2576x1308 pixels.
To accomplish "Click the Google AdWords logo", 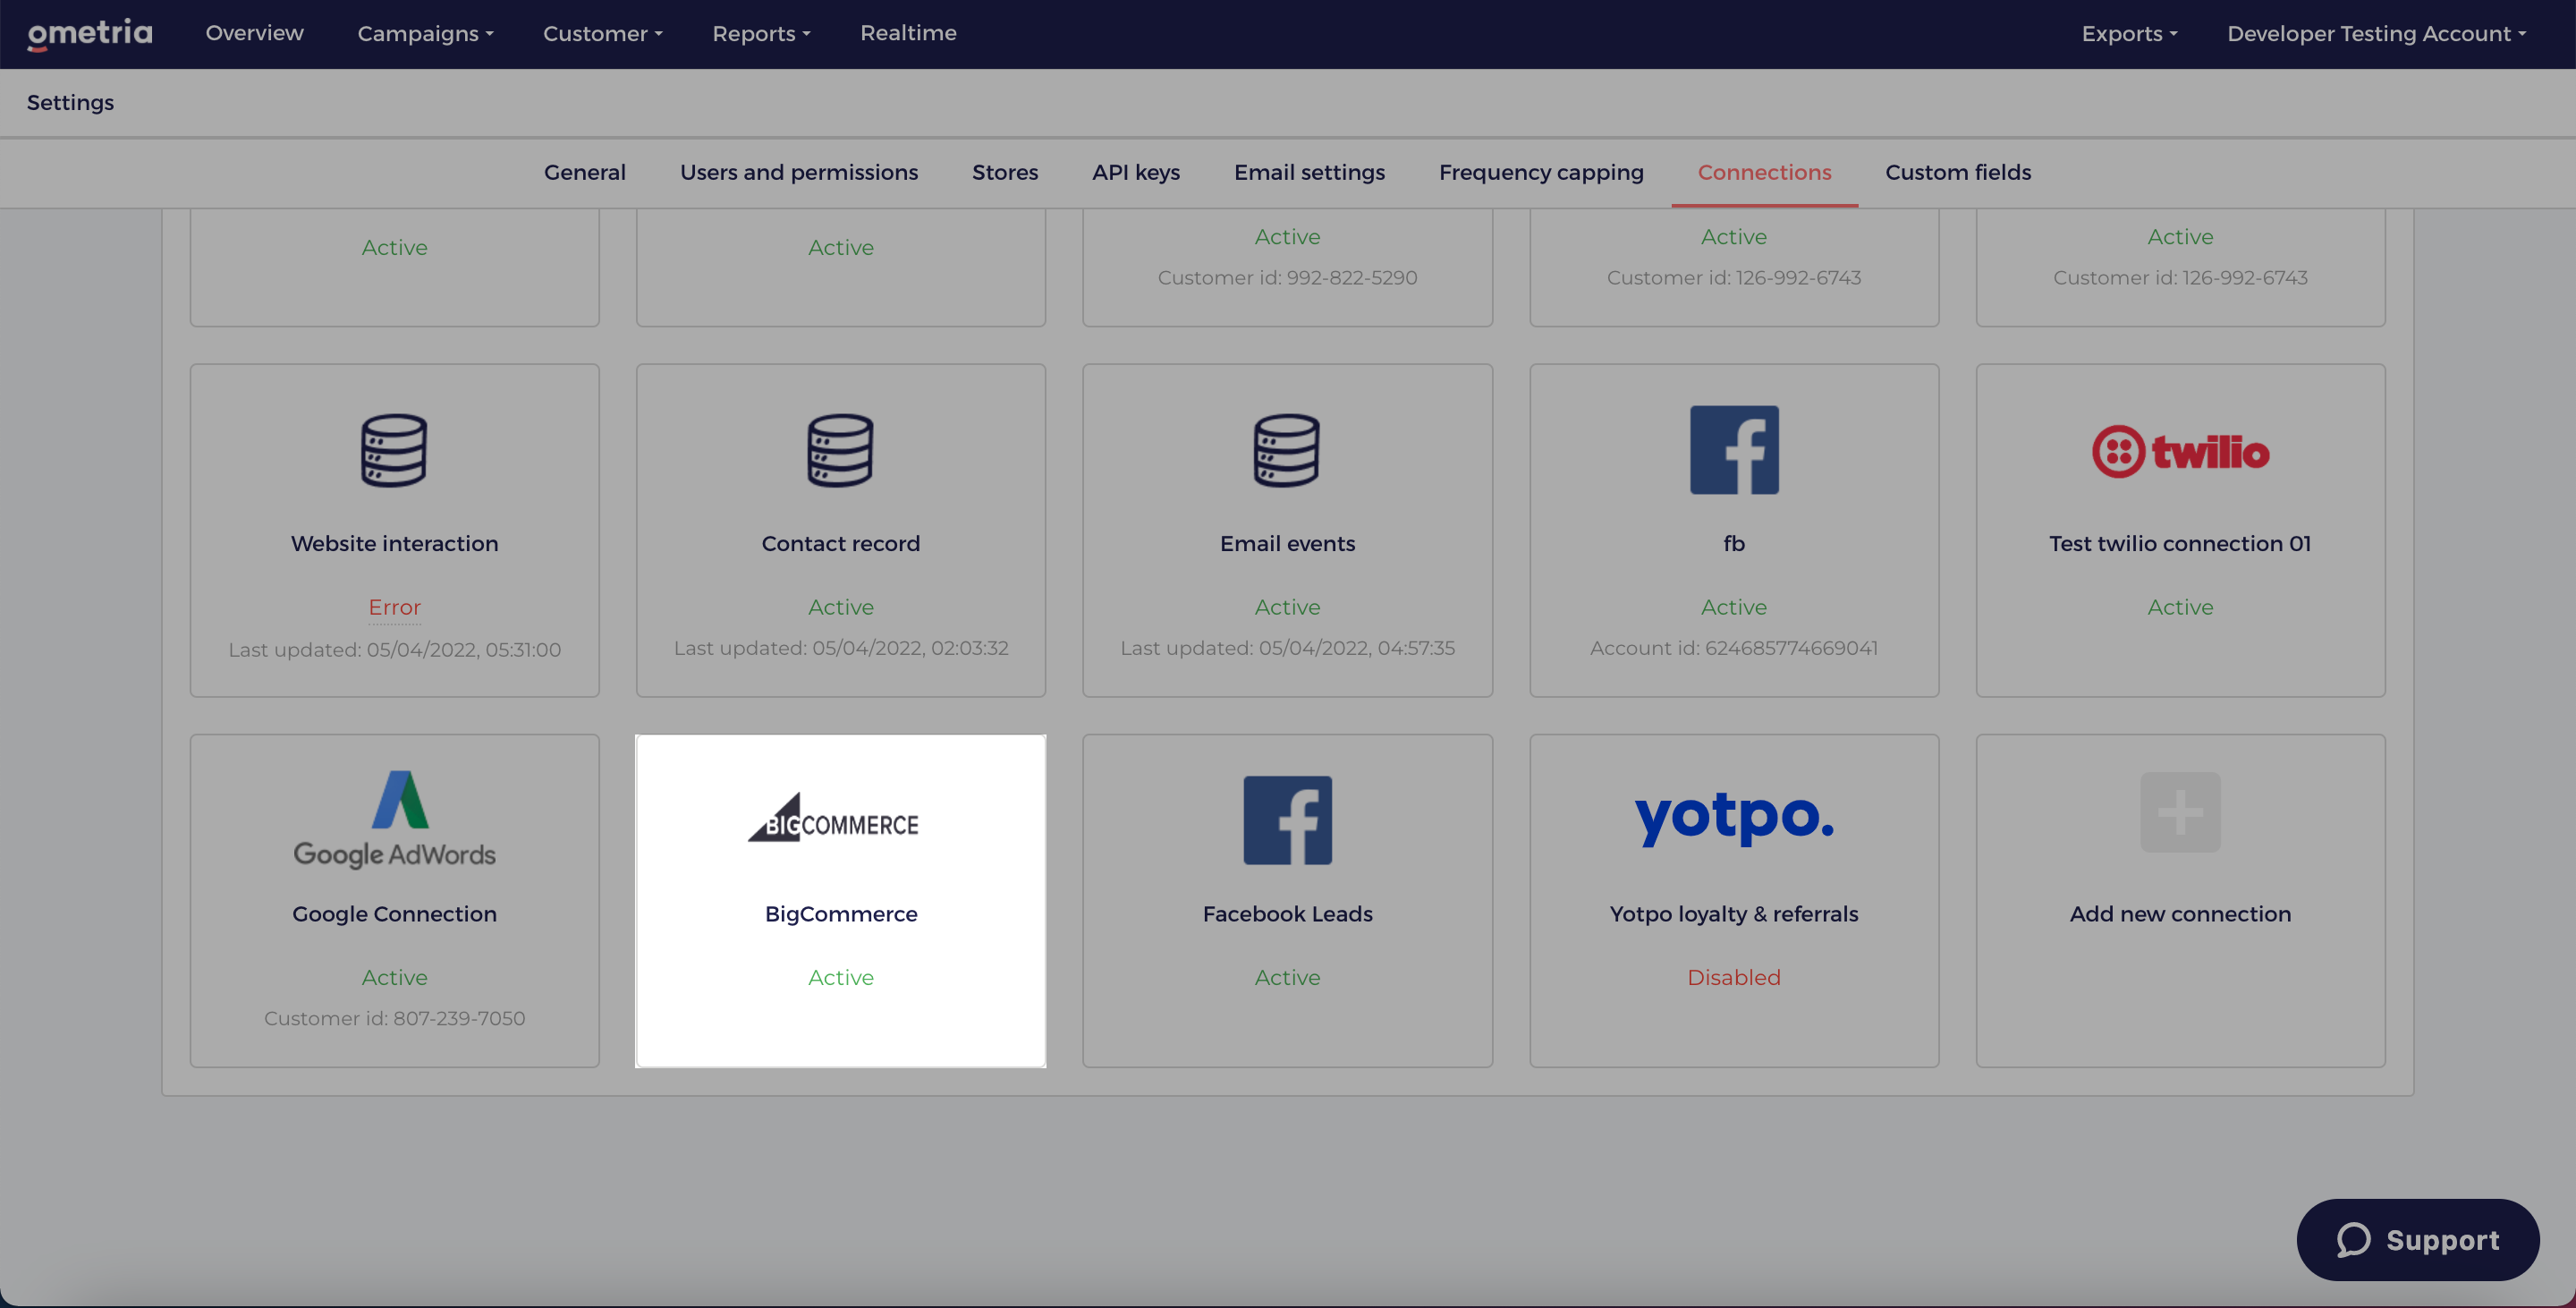I will coord(394,819).
